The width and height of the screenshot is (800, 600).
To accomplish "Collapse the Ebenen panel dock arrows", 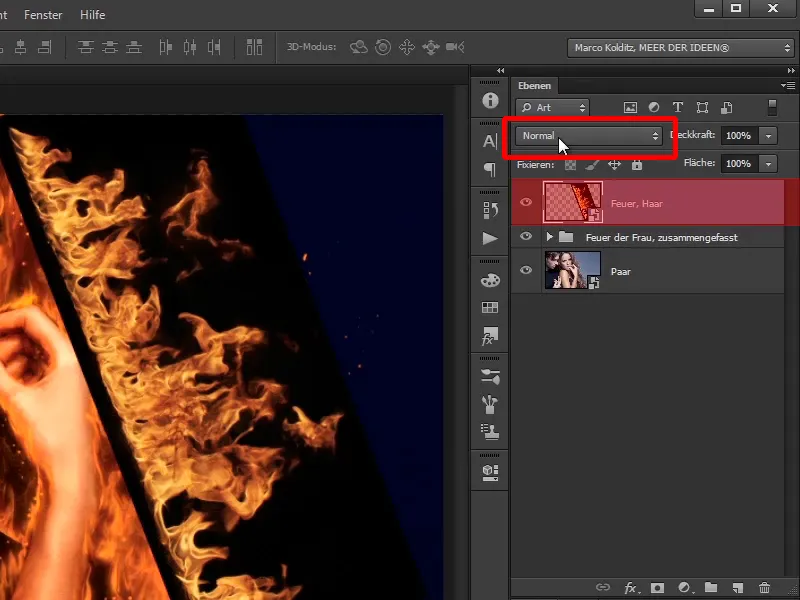I will coord(791,71).
